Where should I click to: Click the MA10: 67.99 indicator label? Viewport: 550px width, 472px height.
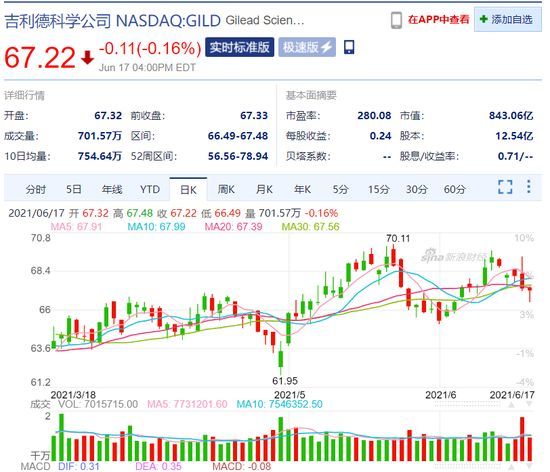[x=156, y=227]
